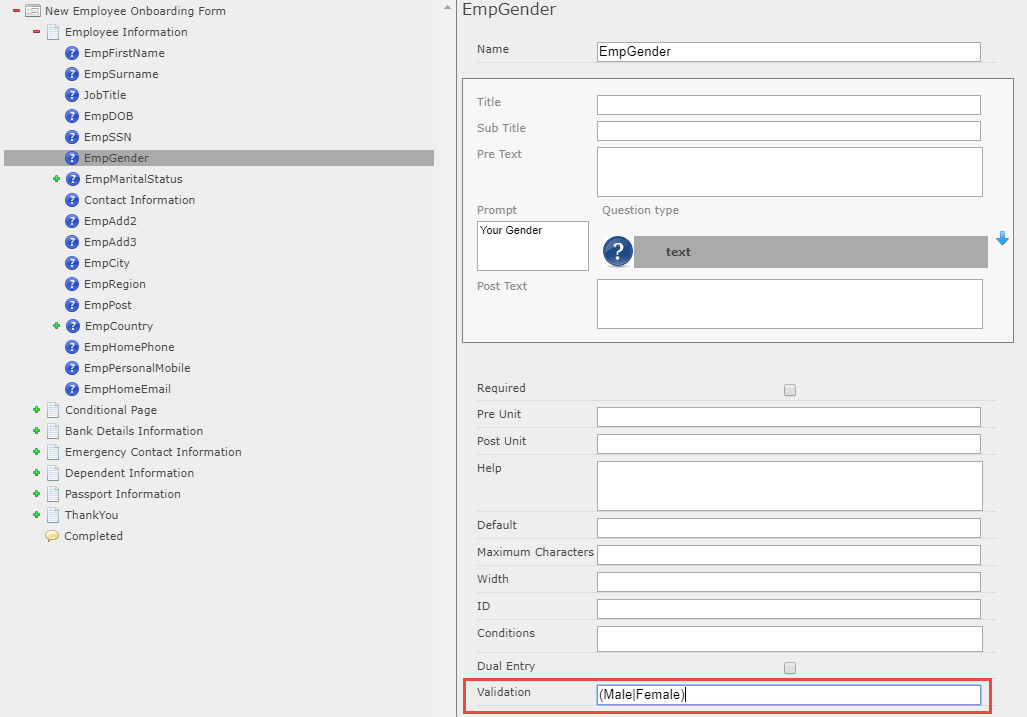Enable the Required checkbox

tap(790, 390)
